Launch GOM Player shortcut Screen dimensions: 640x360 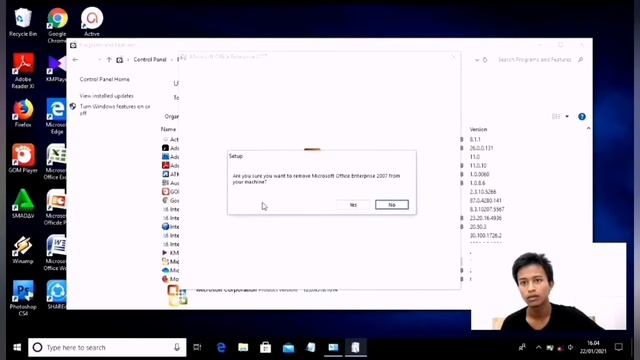[x=23, y=158]
